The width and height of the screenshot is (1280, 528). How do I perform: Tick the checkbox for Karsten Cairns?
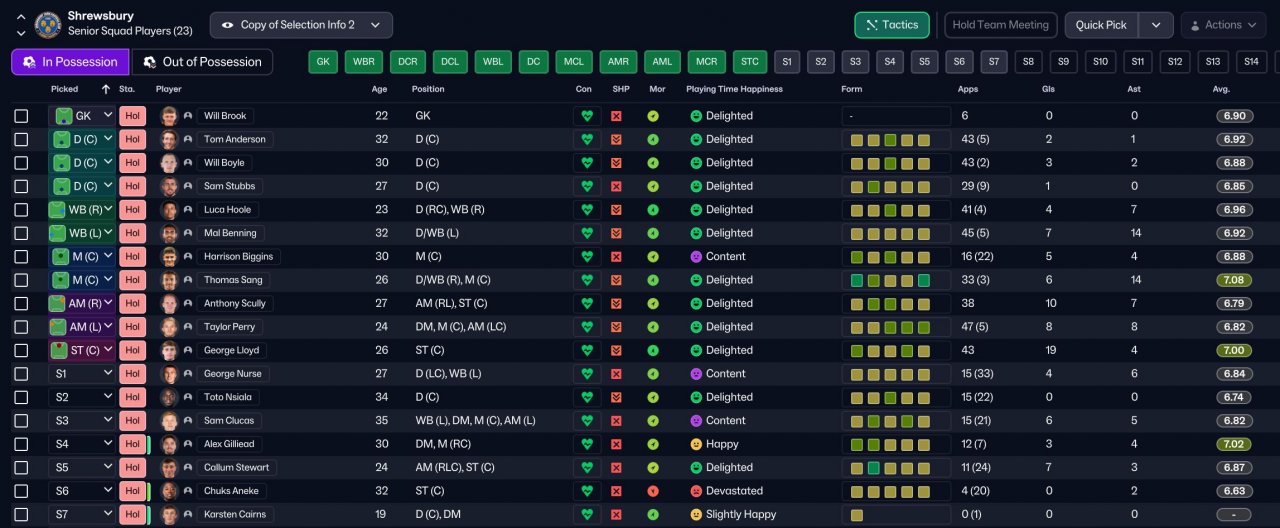21,514
